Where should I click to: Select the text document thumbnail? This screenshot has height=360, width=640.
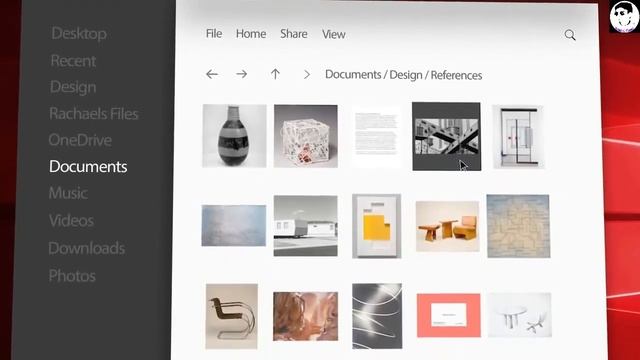point(376,136)
